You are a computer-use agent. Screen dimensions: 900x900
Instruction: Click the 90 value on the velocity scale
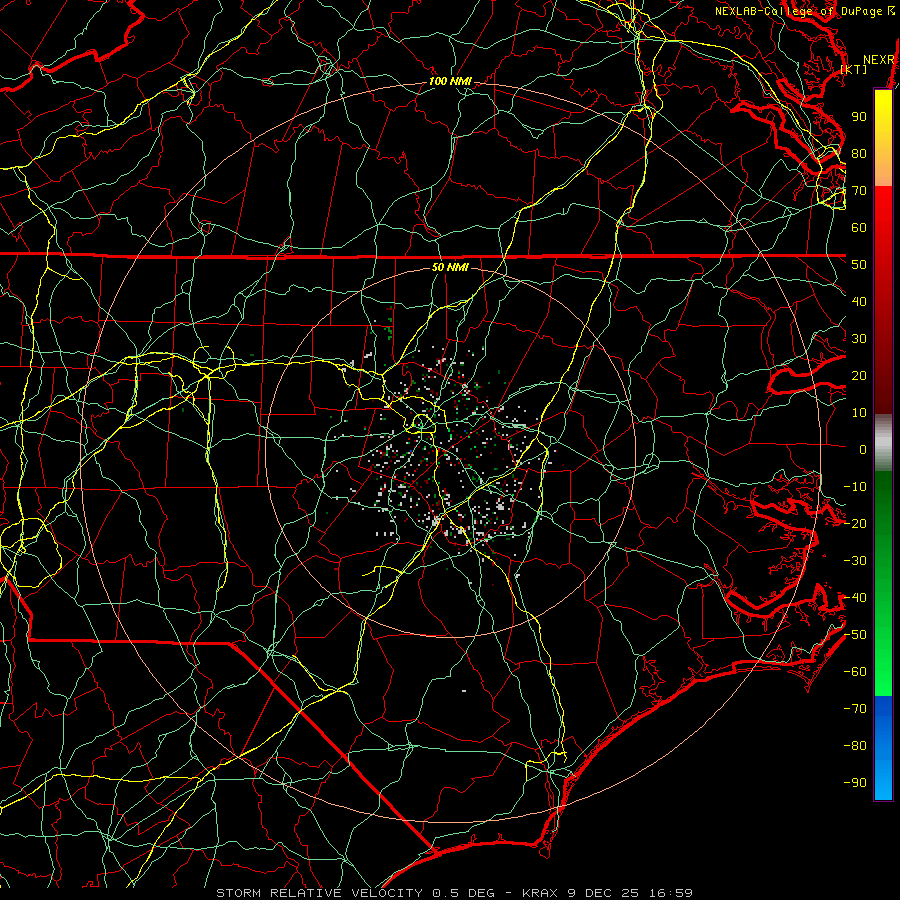point(859,117)
